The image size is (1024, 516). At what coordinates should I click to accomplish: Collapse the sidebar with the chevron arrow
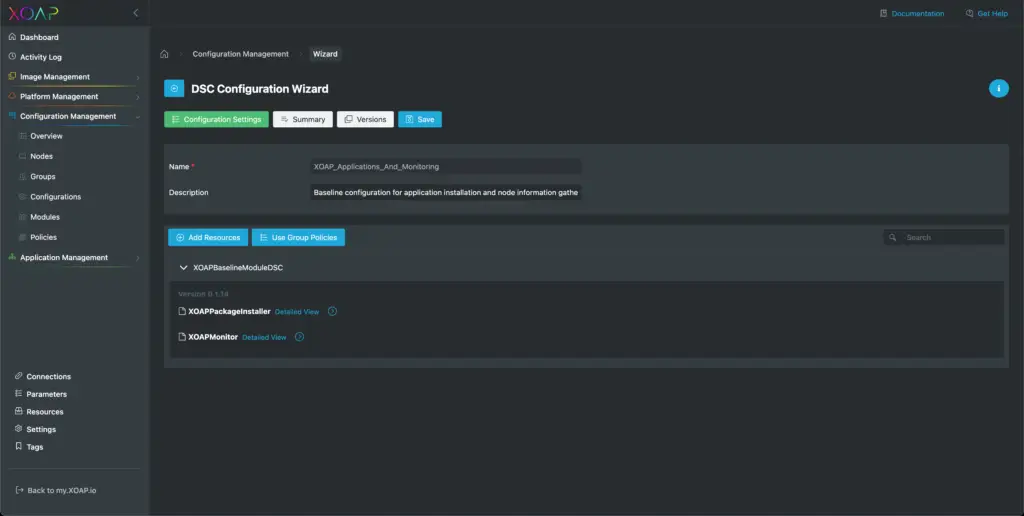pyautogui.click(x=136, y=13)
